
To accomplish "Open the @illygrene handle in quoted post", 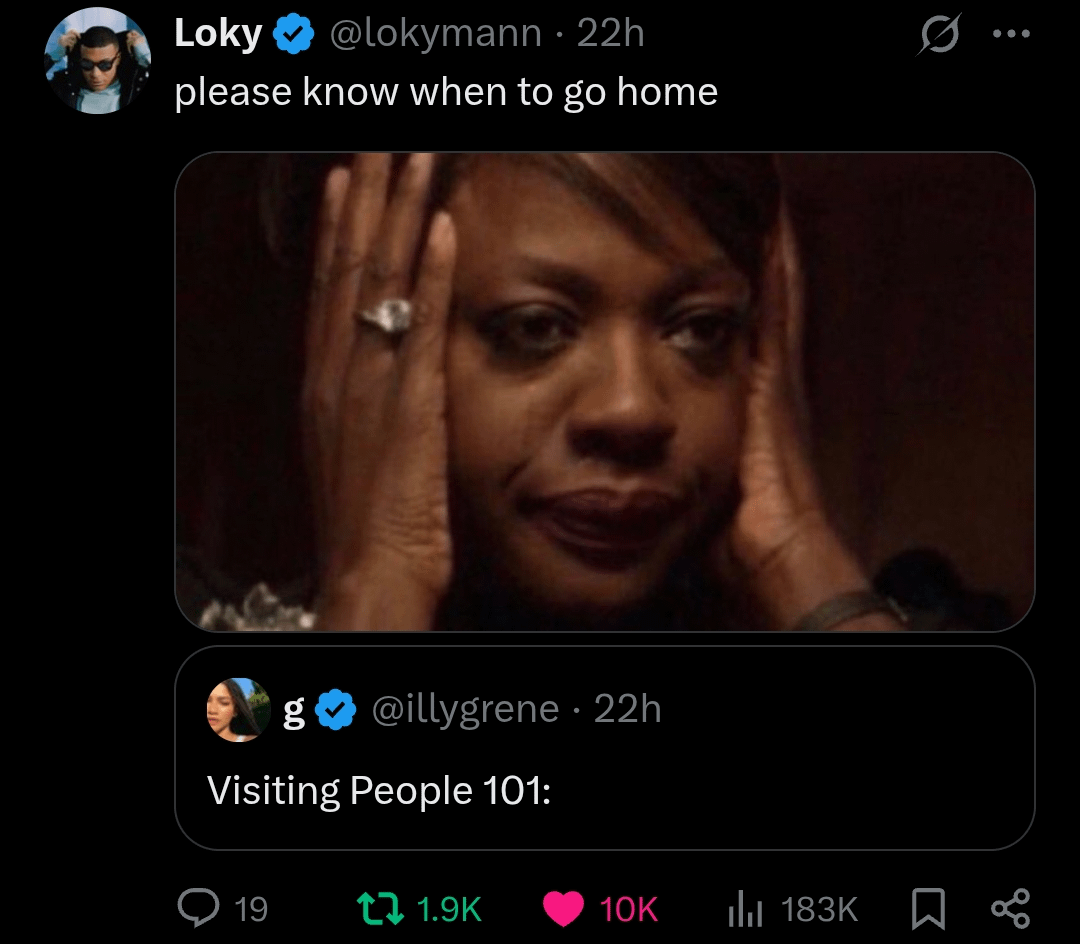I will [x=465, y=709].
